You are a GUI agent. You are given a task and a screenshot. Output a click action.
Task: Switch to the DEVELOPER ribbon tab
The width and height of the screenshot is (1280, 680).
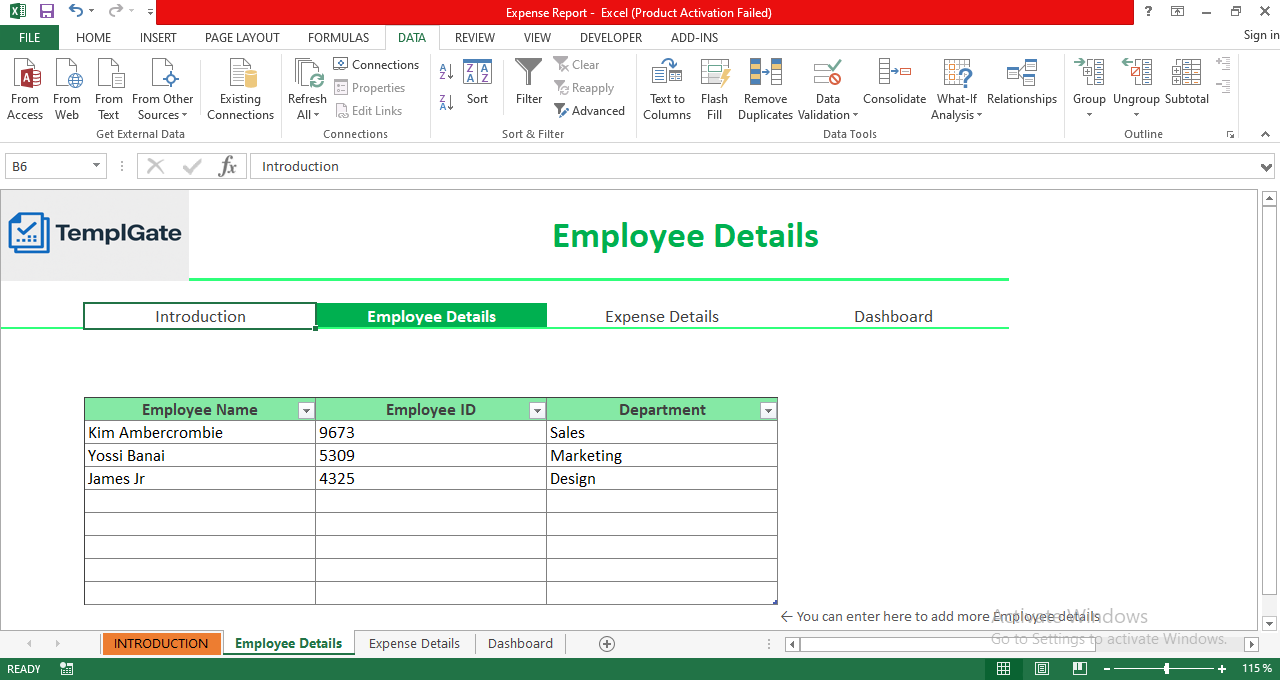pyautogui.click(x=611, y=37)
